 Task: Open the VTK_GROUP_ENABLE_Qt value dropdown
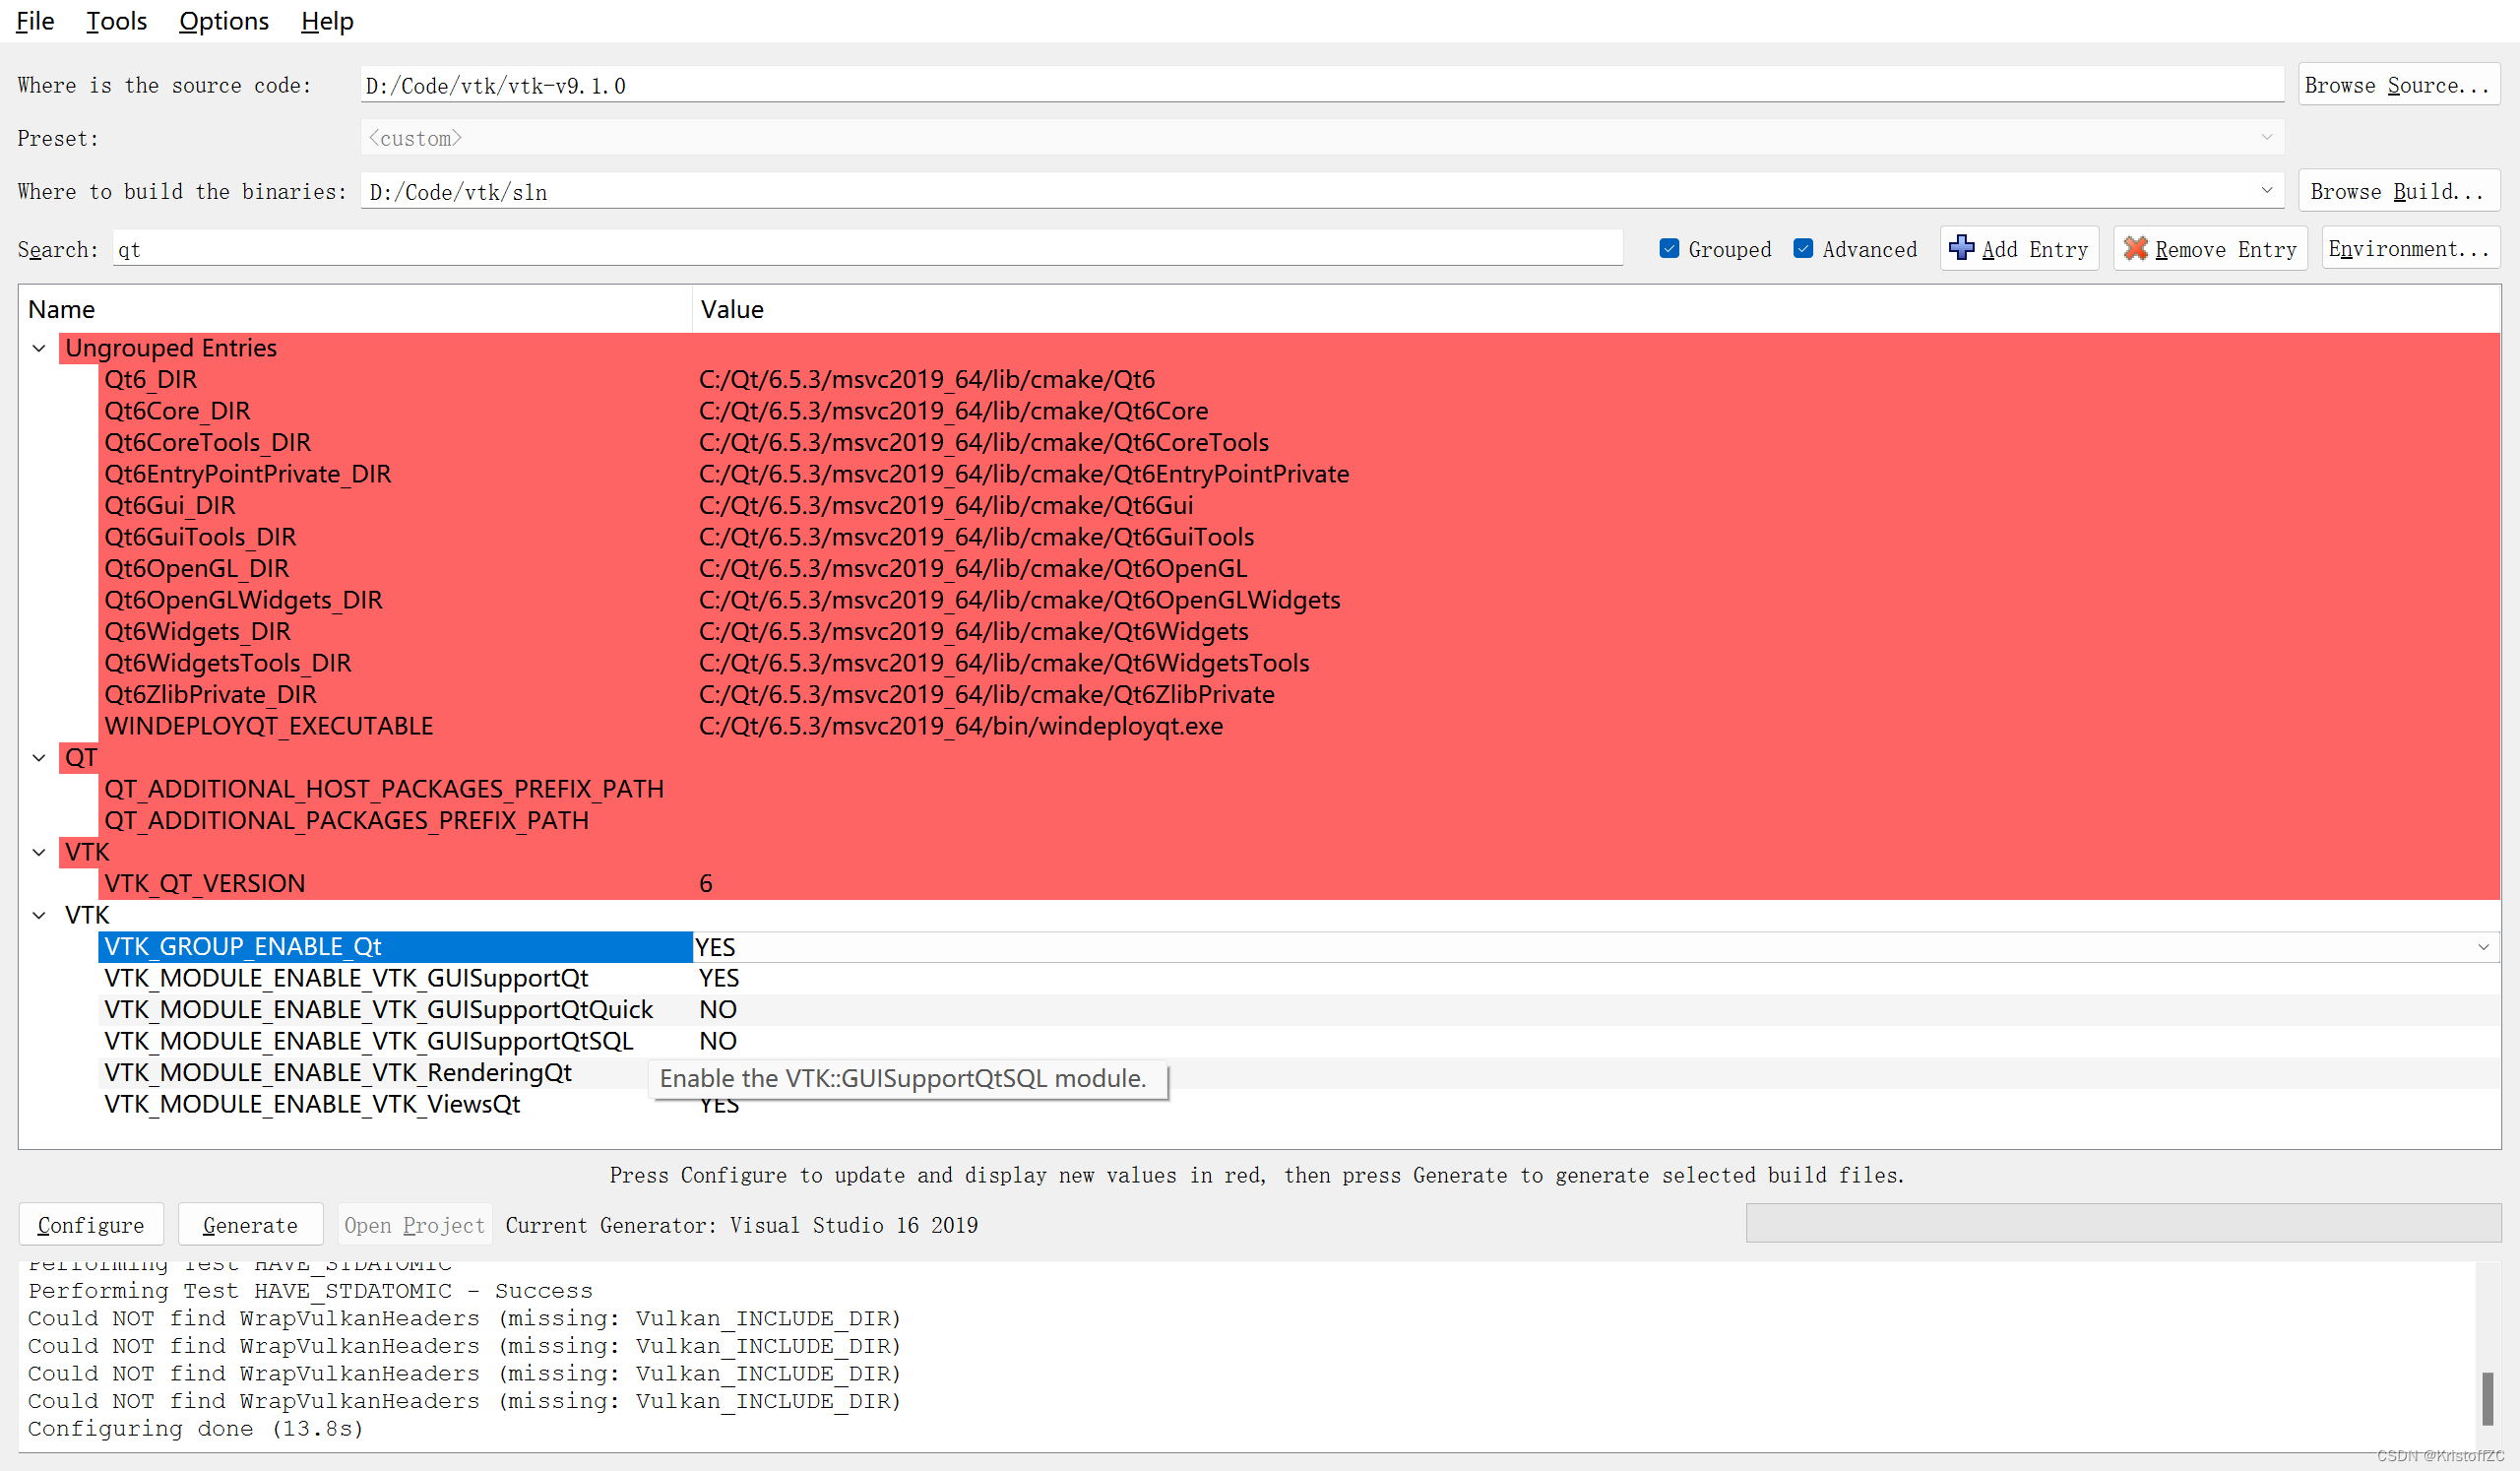point(2483,947)
